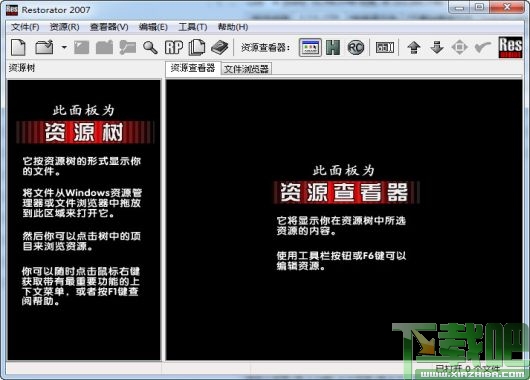
Task: Open the RP ResPatcher tool
Action: pyautogui.click(x=174, y=47)
